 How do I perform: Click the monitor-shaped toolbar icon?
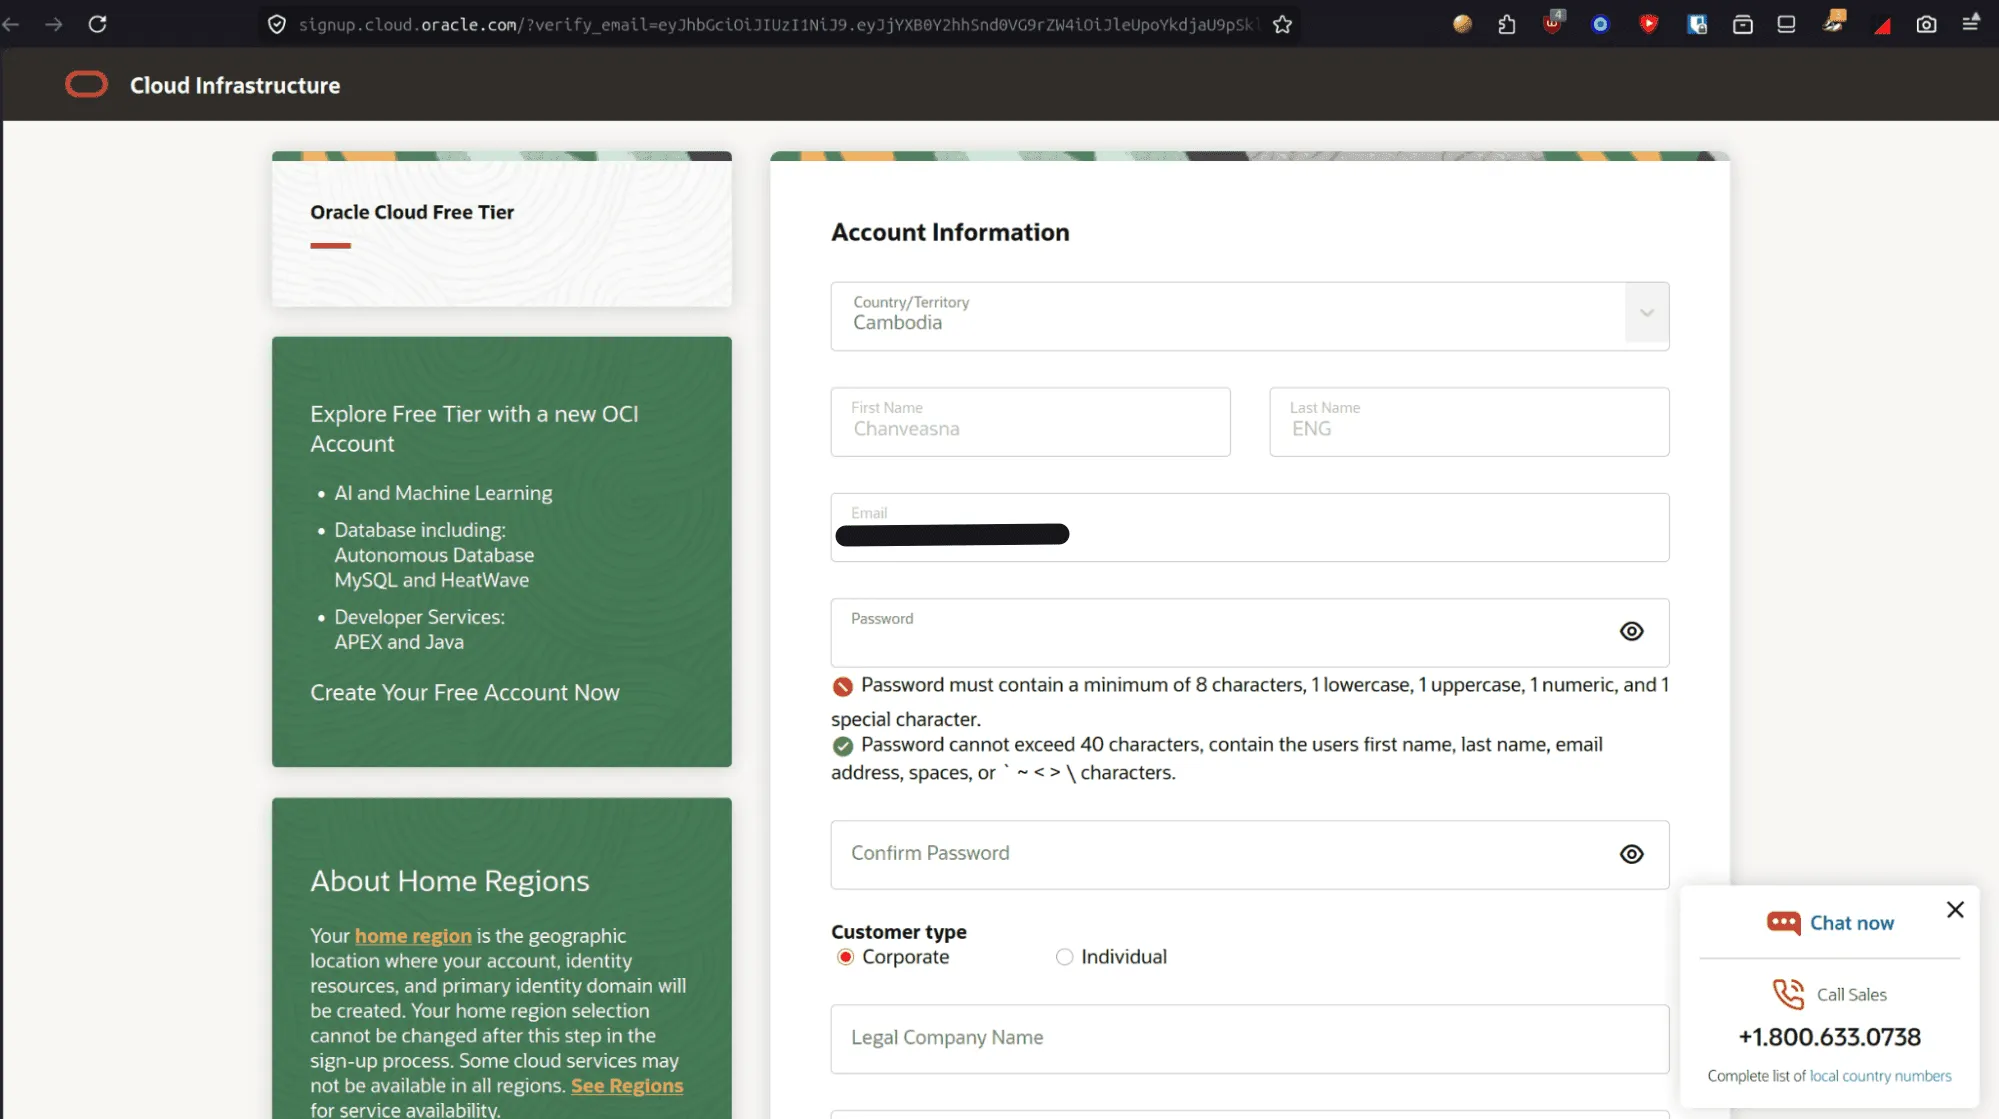[1786, 24]
